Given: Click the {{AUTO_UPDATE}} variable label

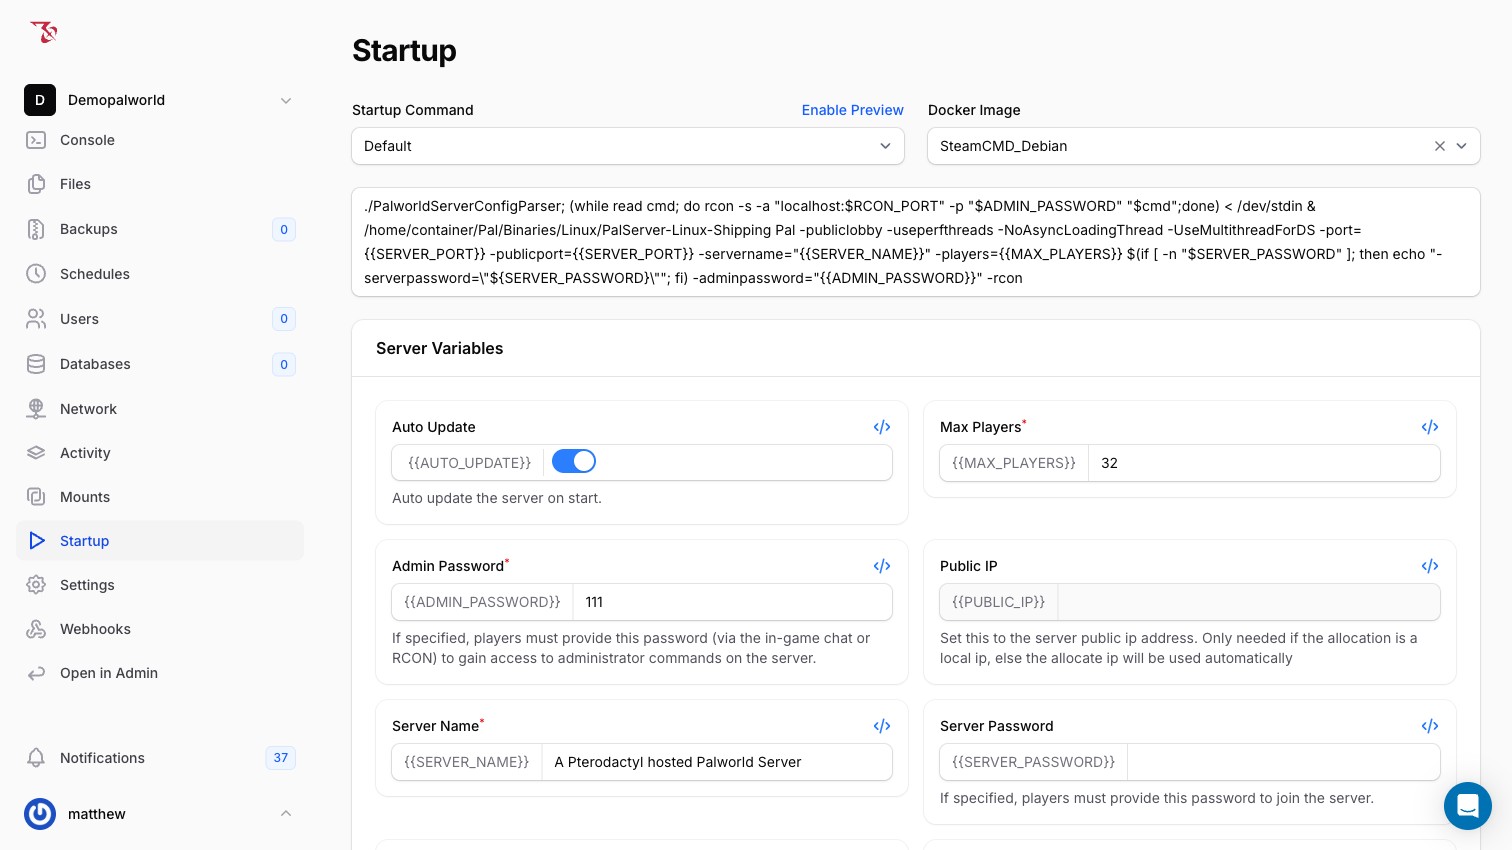Looking at the screenshot, I should (x=469, y=463).
